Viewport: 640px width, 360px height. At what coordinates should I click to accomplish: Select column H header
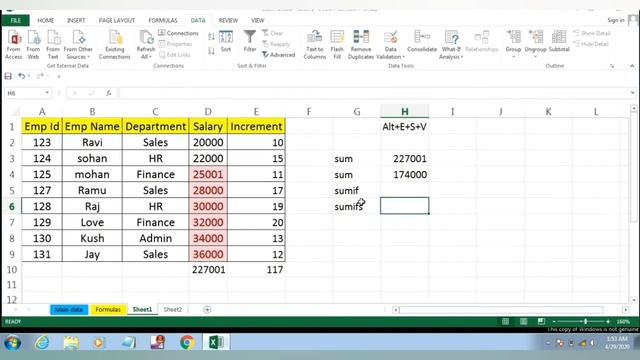[x=404, y=111]
